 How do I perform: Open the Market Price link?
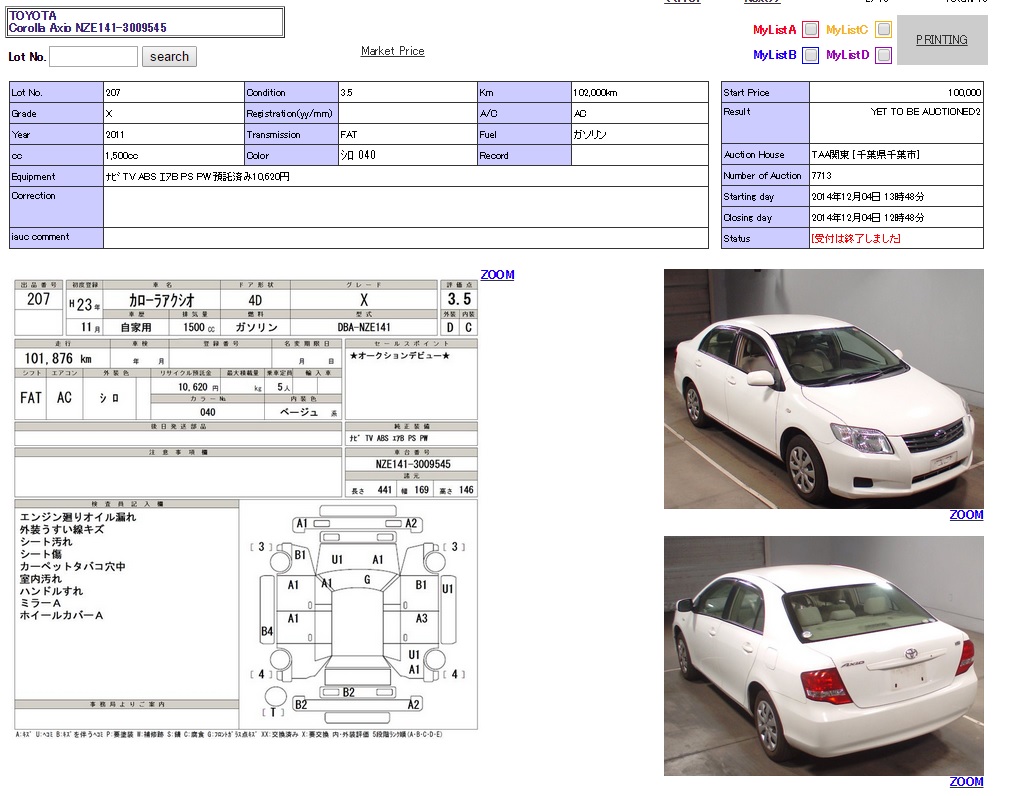click(x=392, y=51)
